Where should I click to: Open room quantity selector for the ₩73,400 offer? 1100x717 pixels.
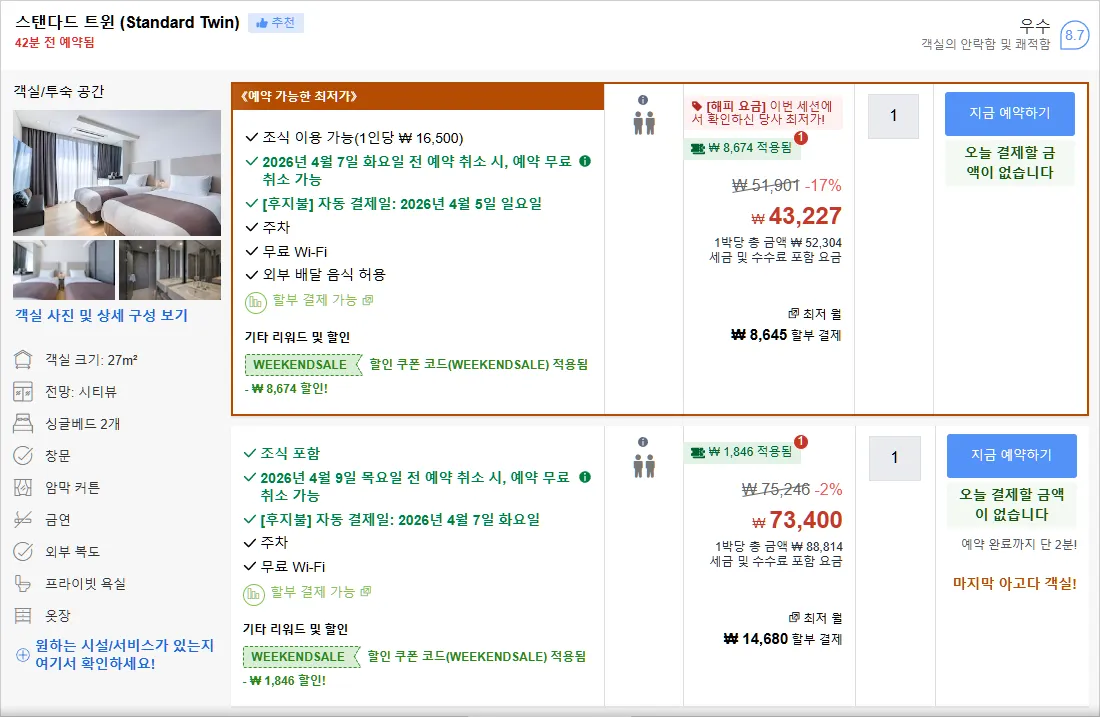tap(894, 458)
